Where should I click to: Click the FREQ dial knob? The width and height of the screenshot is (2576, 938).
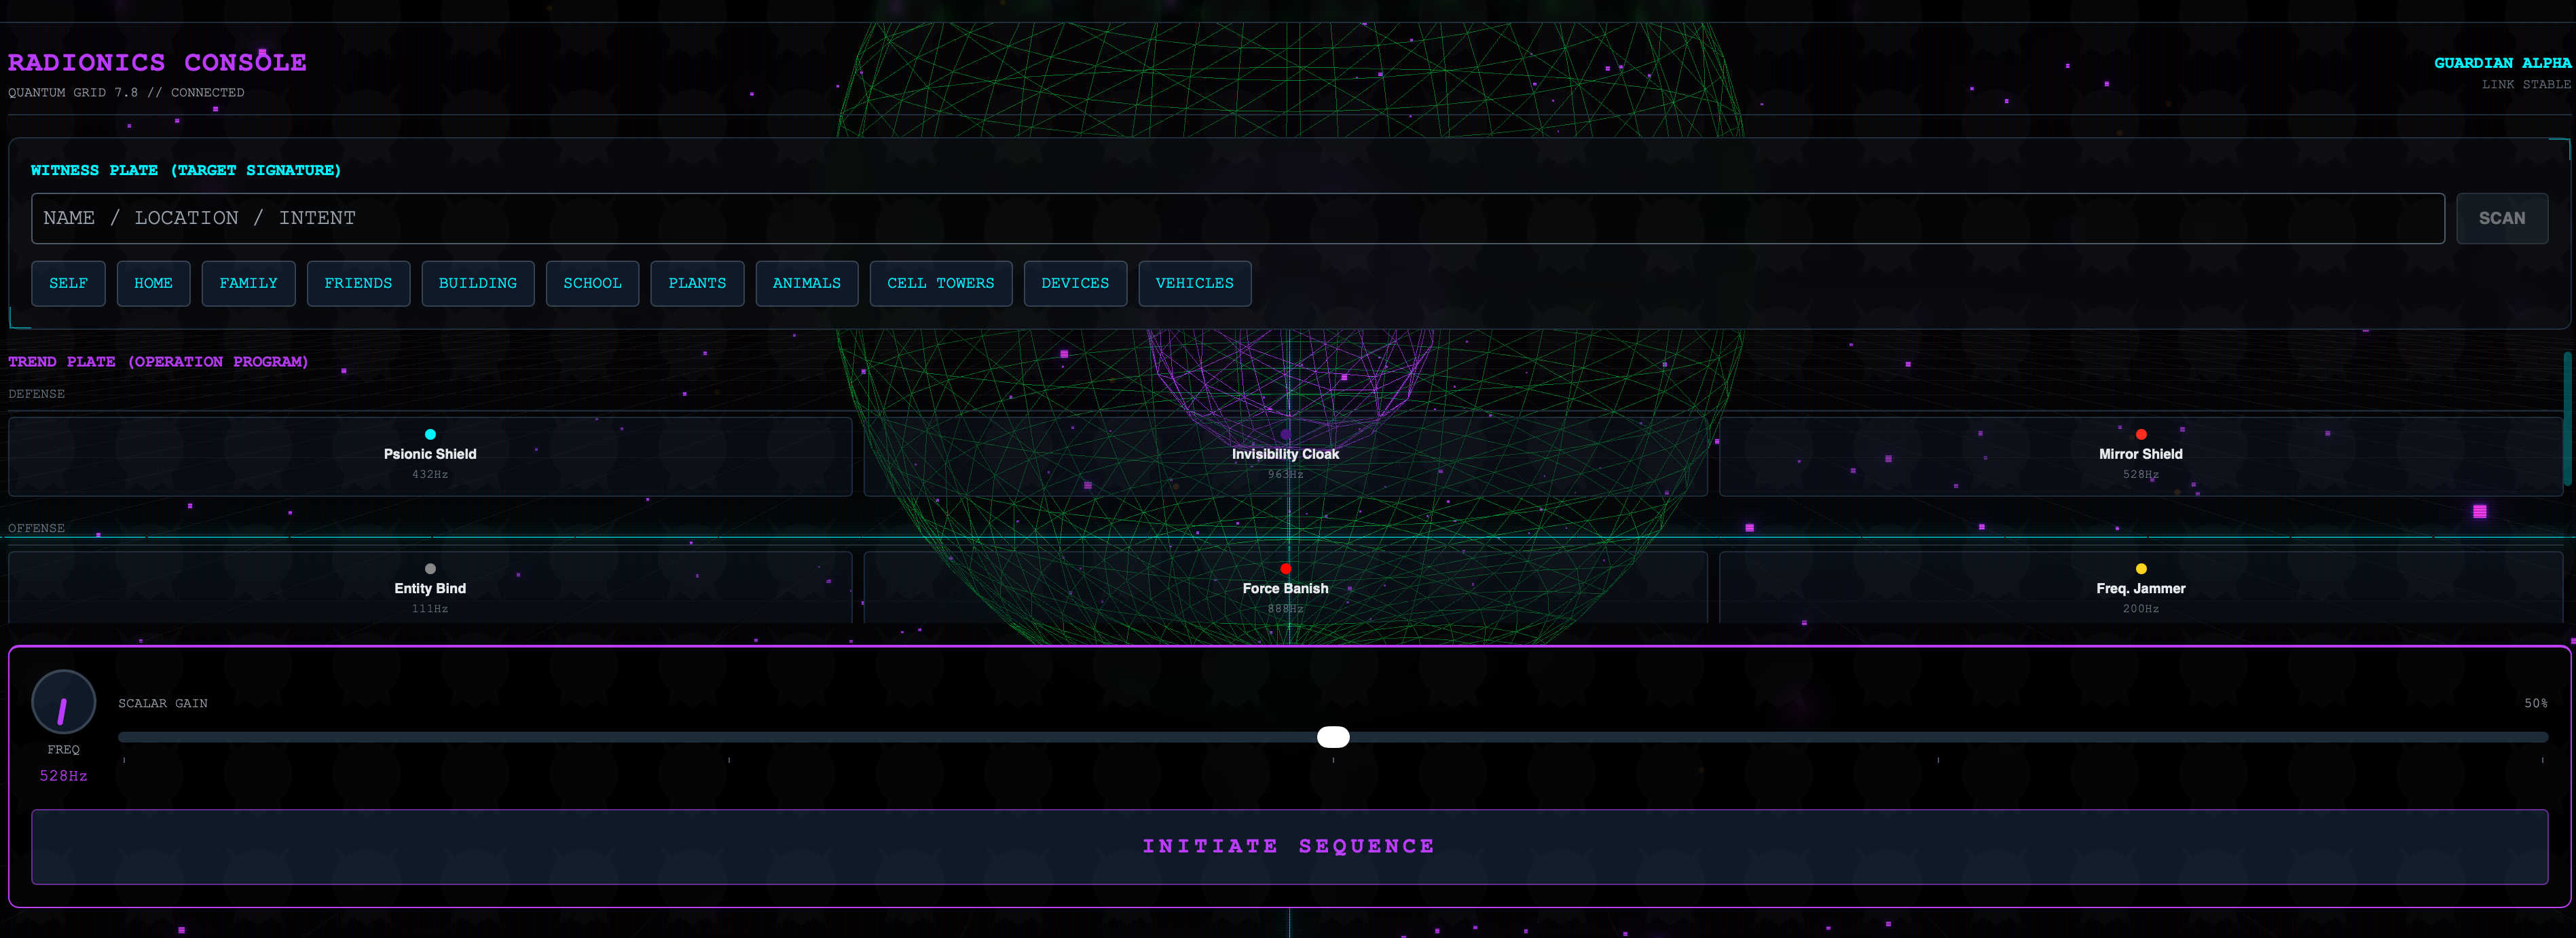point(63,702)
